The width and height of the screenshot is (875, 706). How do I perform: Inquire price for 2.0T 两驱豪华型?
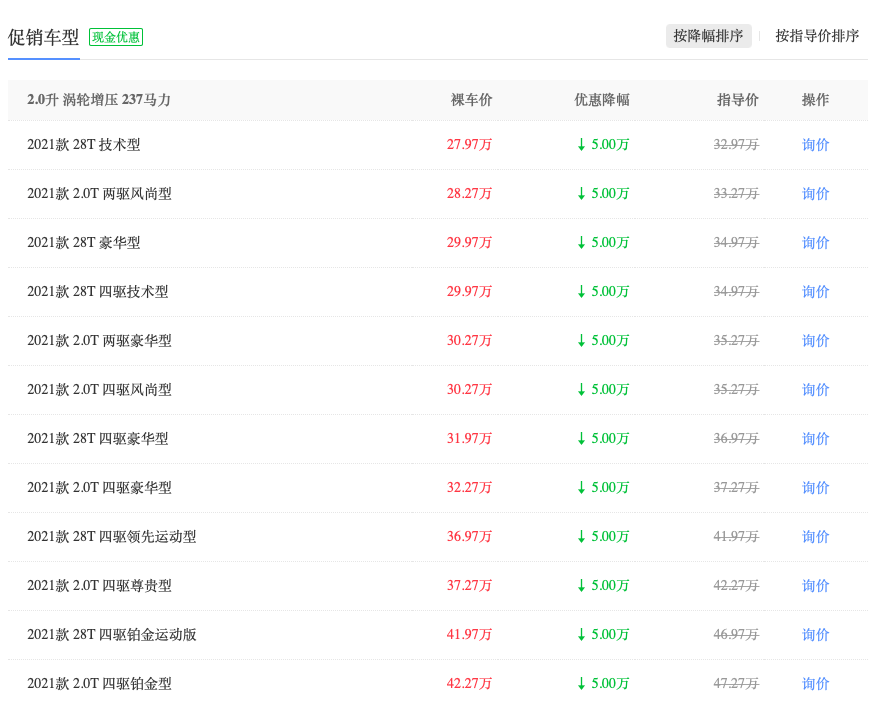coord(815,341)
